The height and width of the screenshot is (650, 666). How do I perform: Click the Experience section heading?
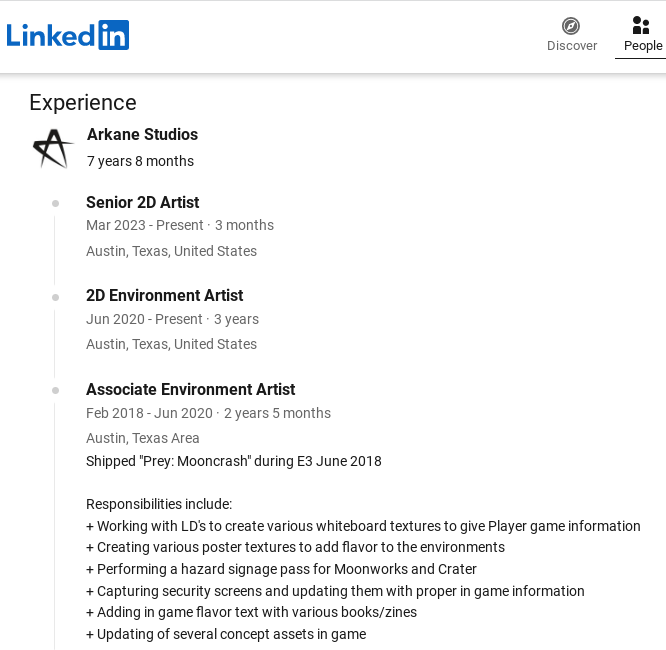pyautogui.click(x=83, y=102)
